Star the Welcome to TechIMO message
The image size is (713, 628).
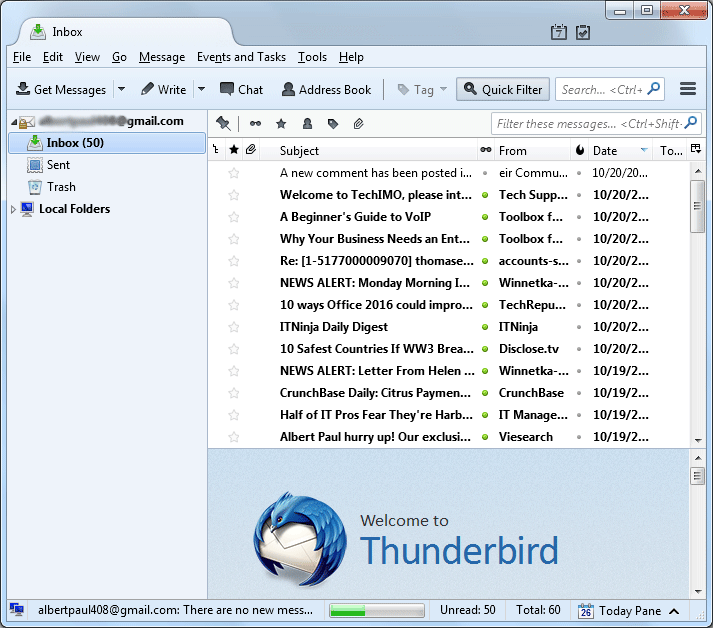[234, 195]
